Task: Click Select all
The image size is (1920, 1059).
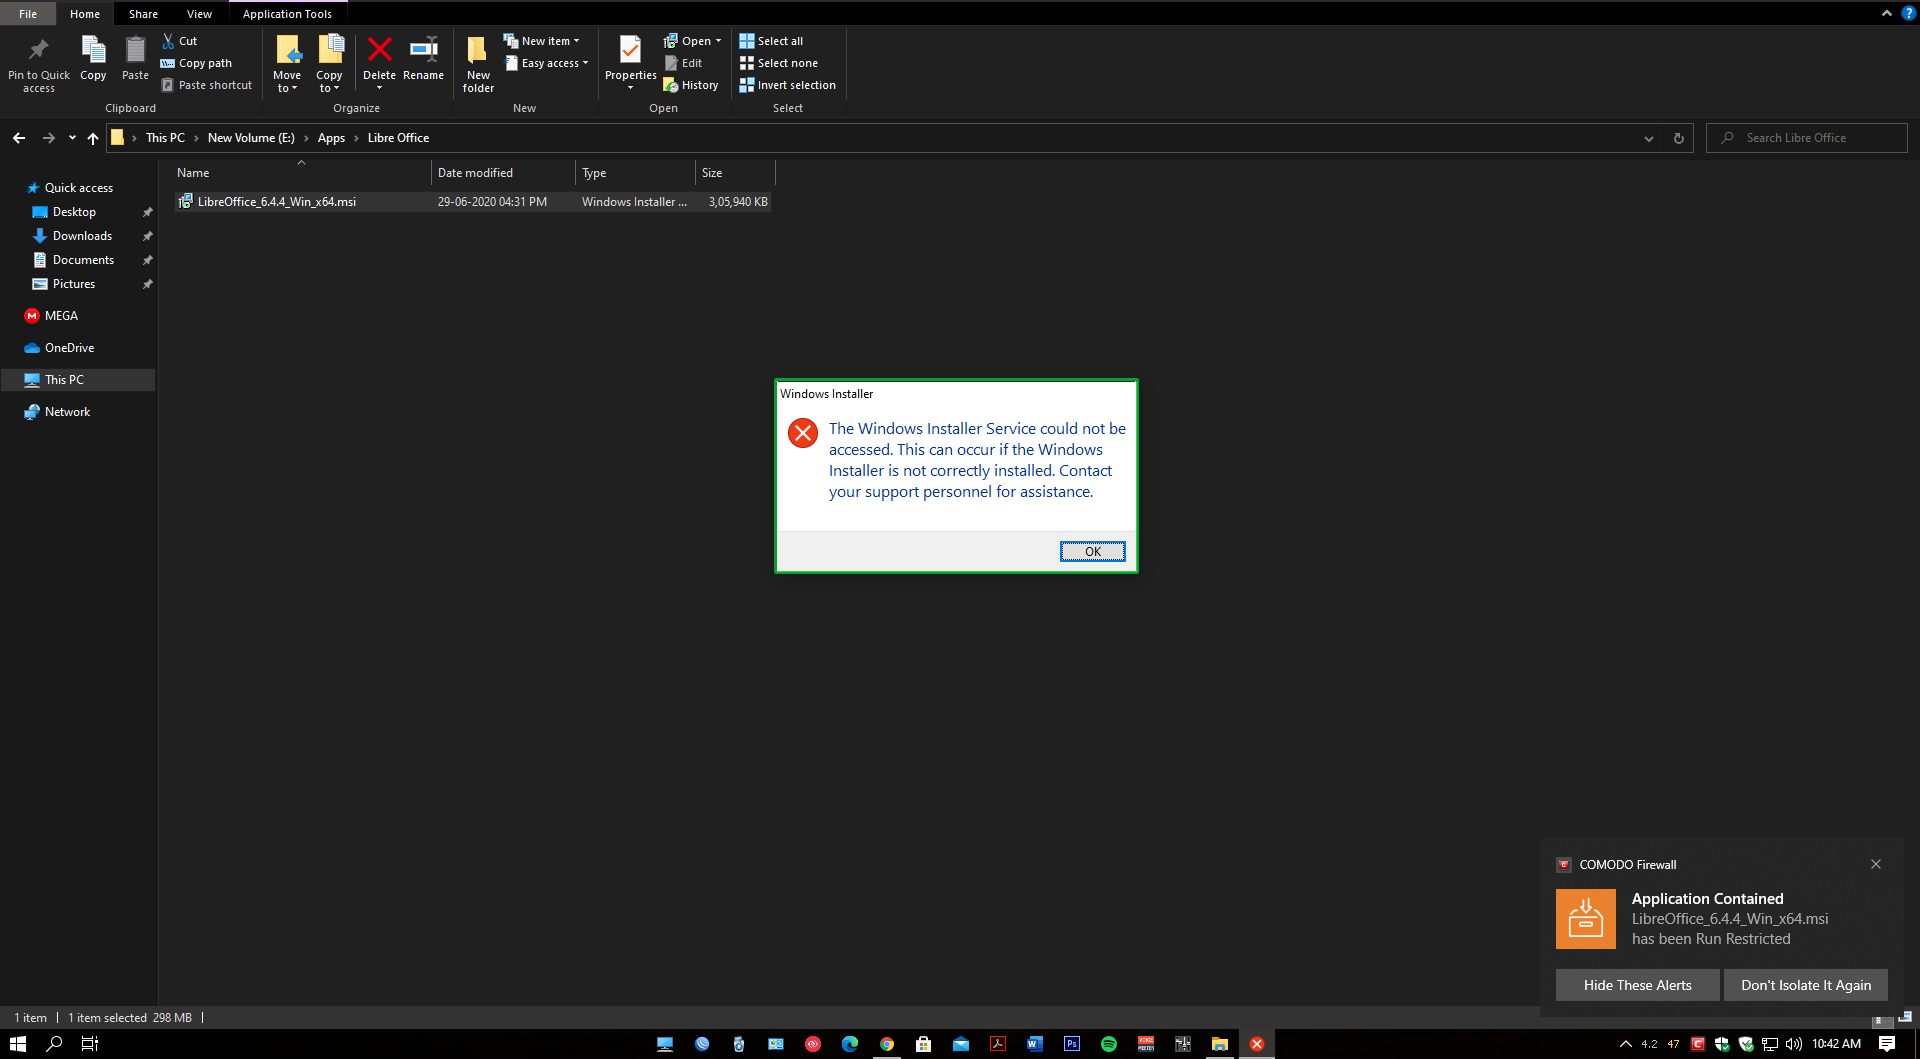Action: 771,41
